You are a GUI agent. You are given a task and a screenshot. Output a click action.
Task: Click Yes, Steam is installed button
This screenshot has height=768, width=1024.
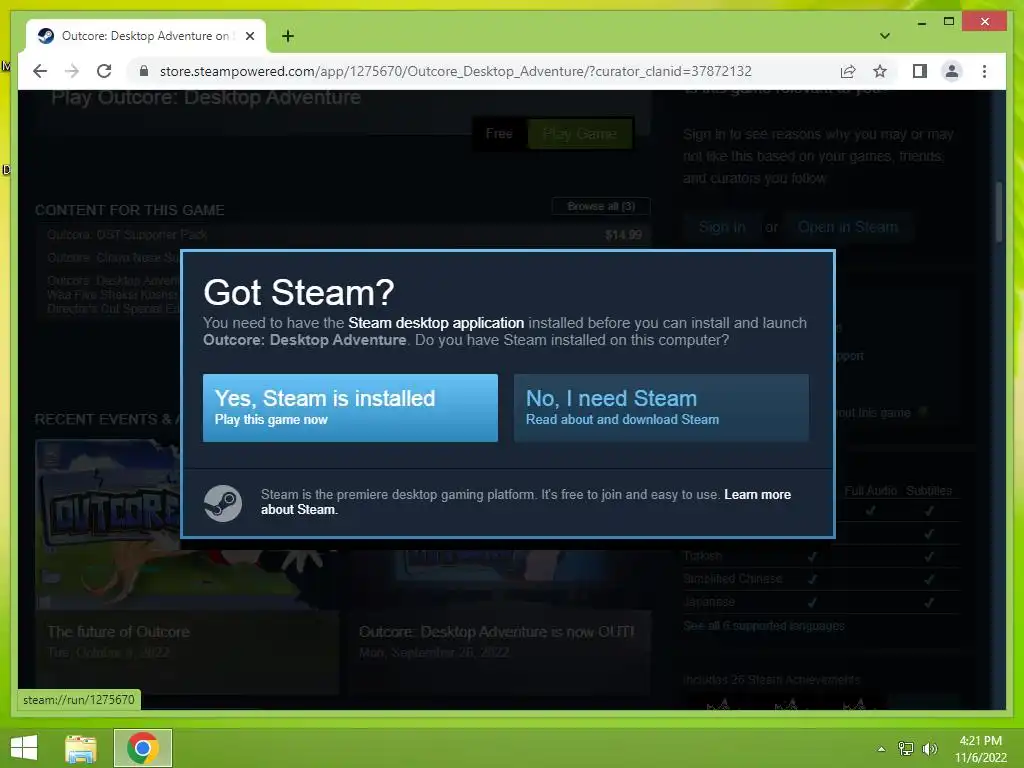(350, 408)
